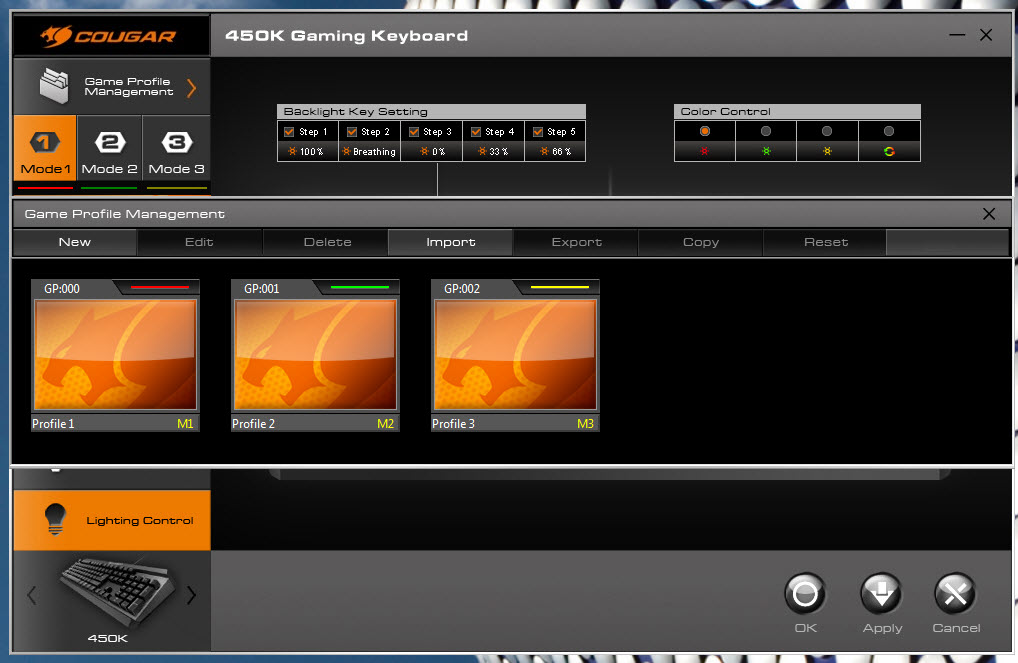1018x663 pixels.
Task: Click the Cancel X icon
Action: tap(955, 593)
